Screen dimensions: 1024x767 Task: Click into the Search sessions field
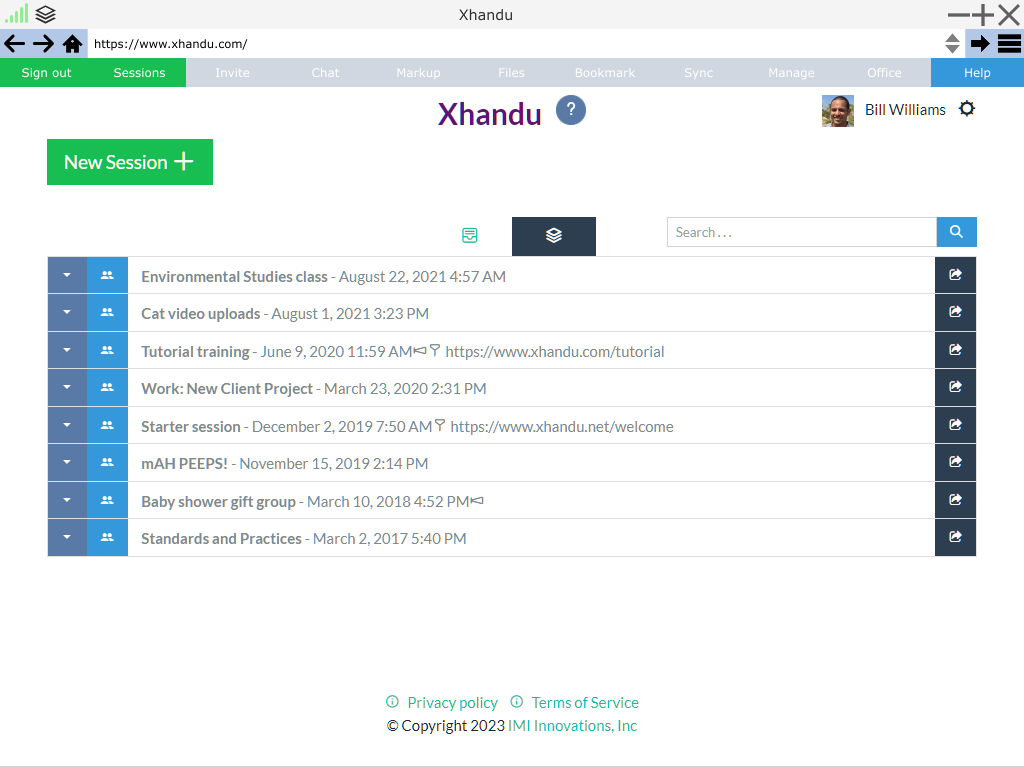[x=801, y=232]
